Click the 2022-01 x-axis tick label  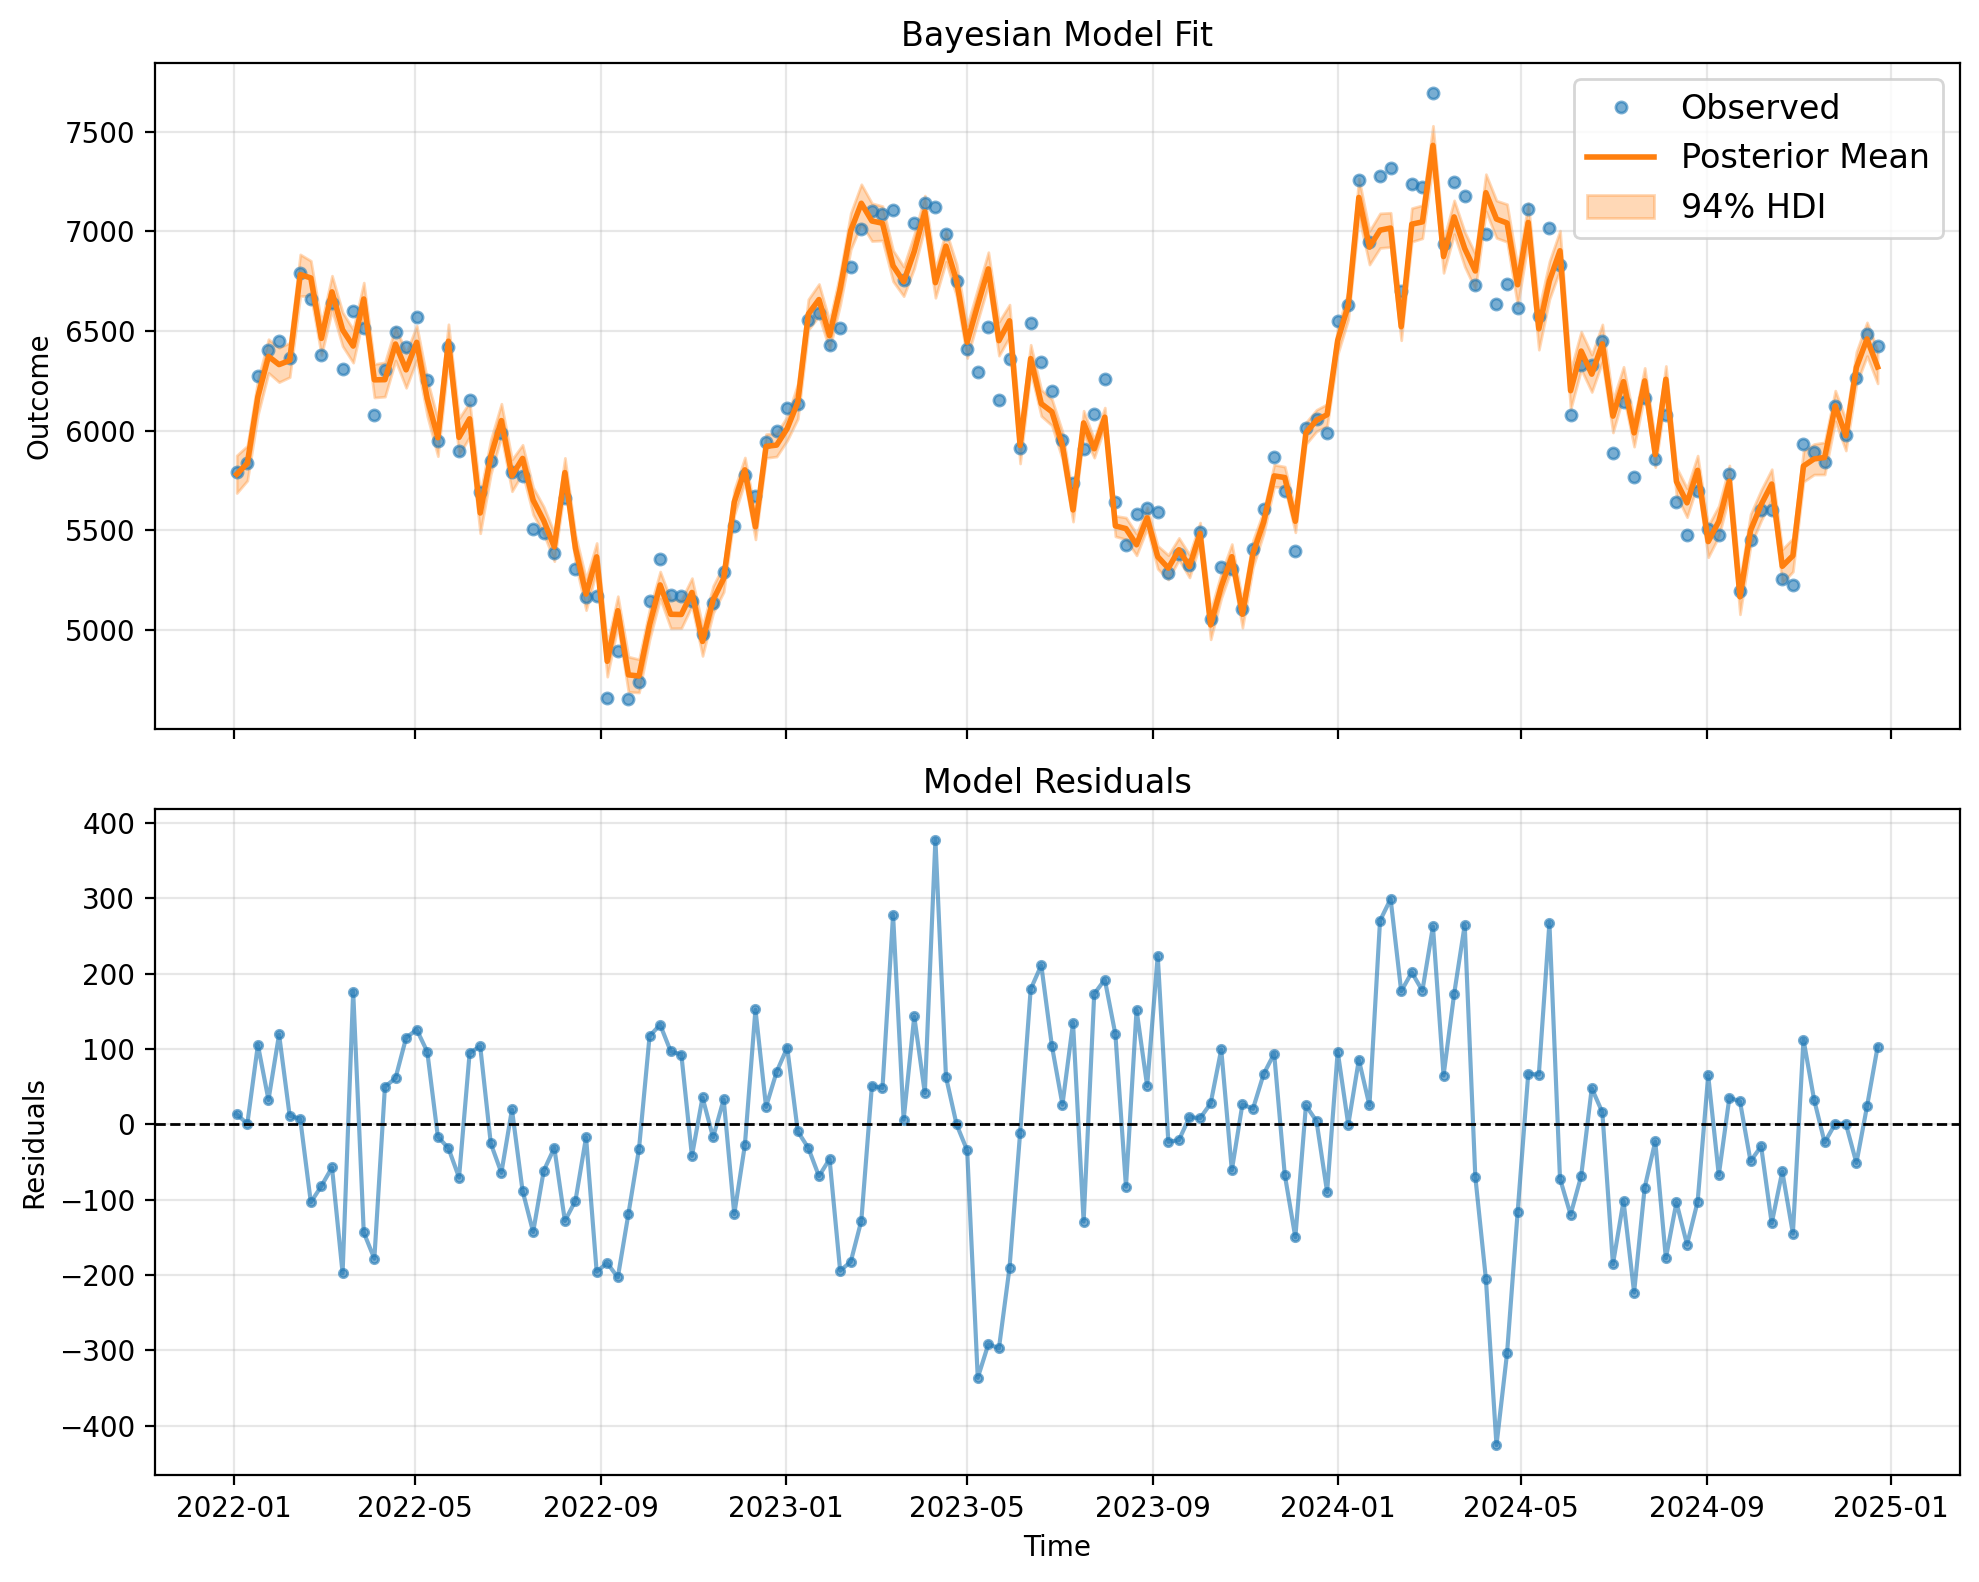point(234,1508)
